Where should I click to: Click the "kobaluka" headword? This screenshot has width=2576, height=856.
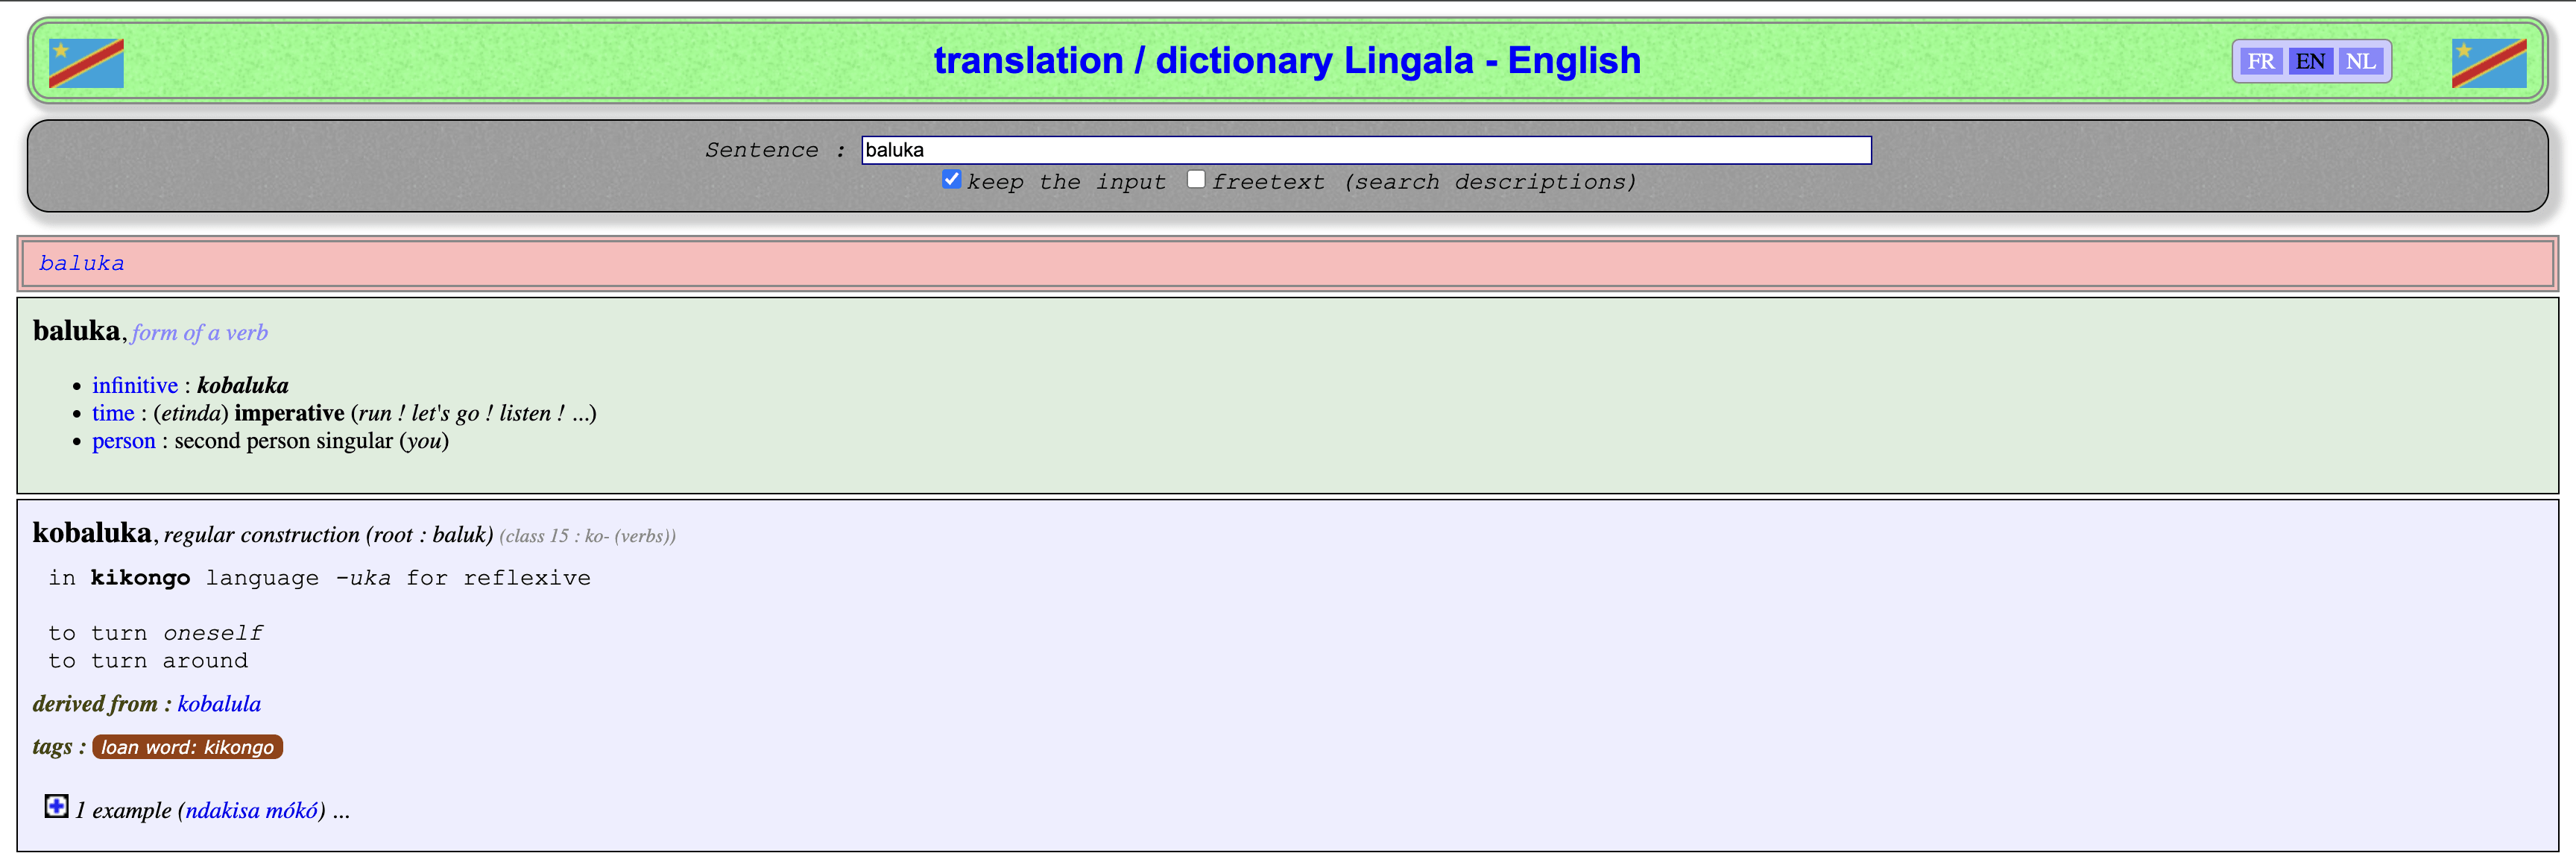coord(93,534)
